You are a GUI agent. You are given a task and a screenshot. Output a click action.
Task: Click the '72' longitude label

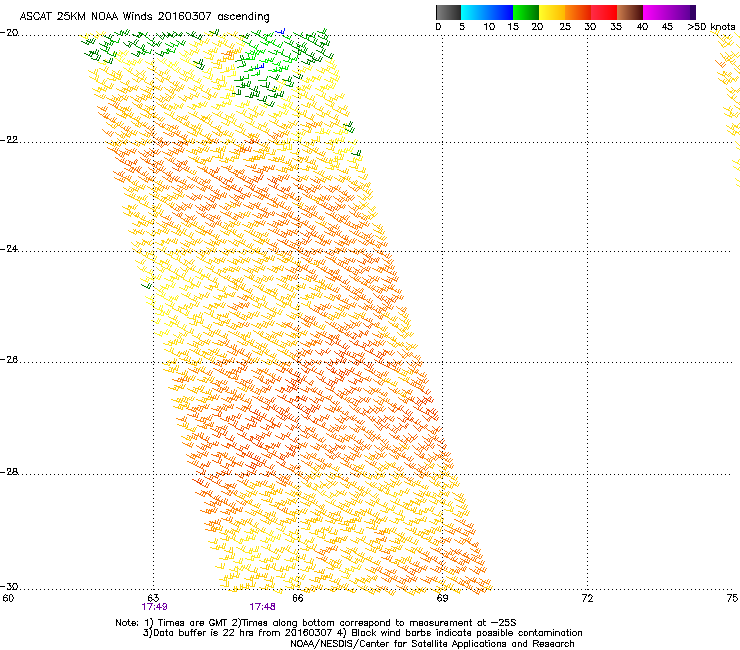(x=587, y=598)
